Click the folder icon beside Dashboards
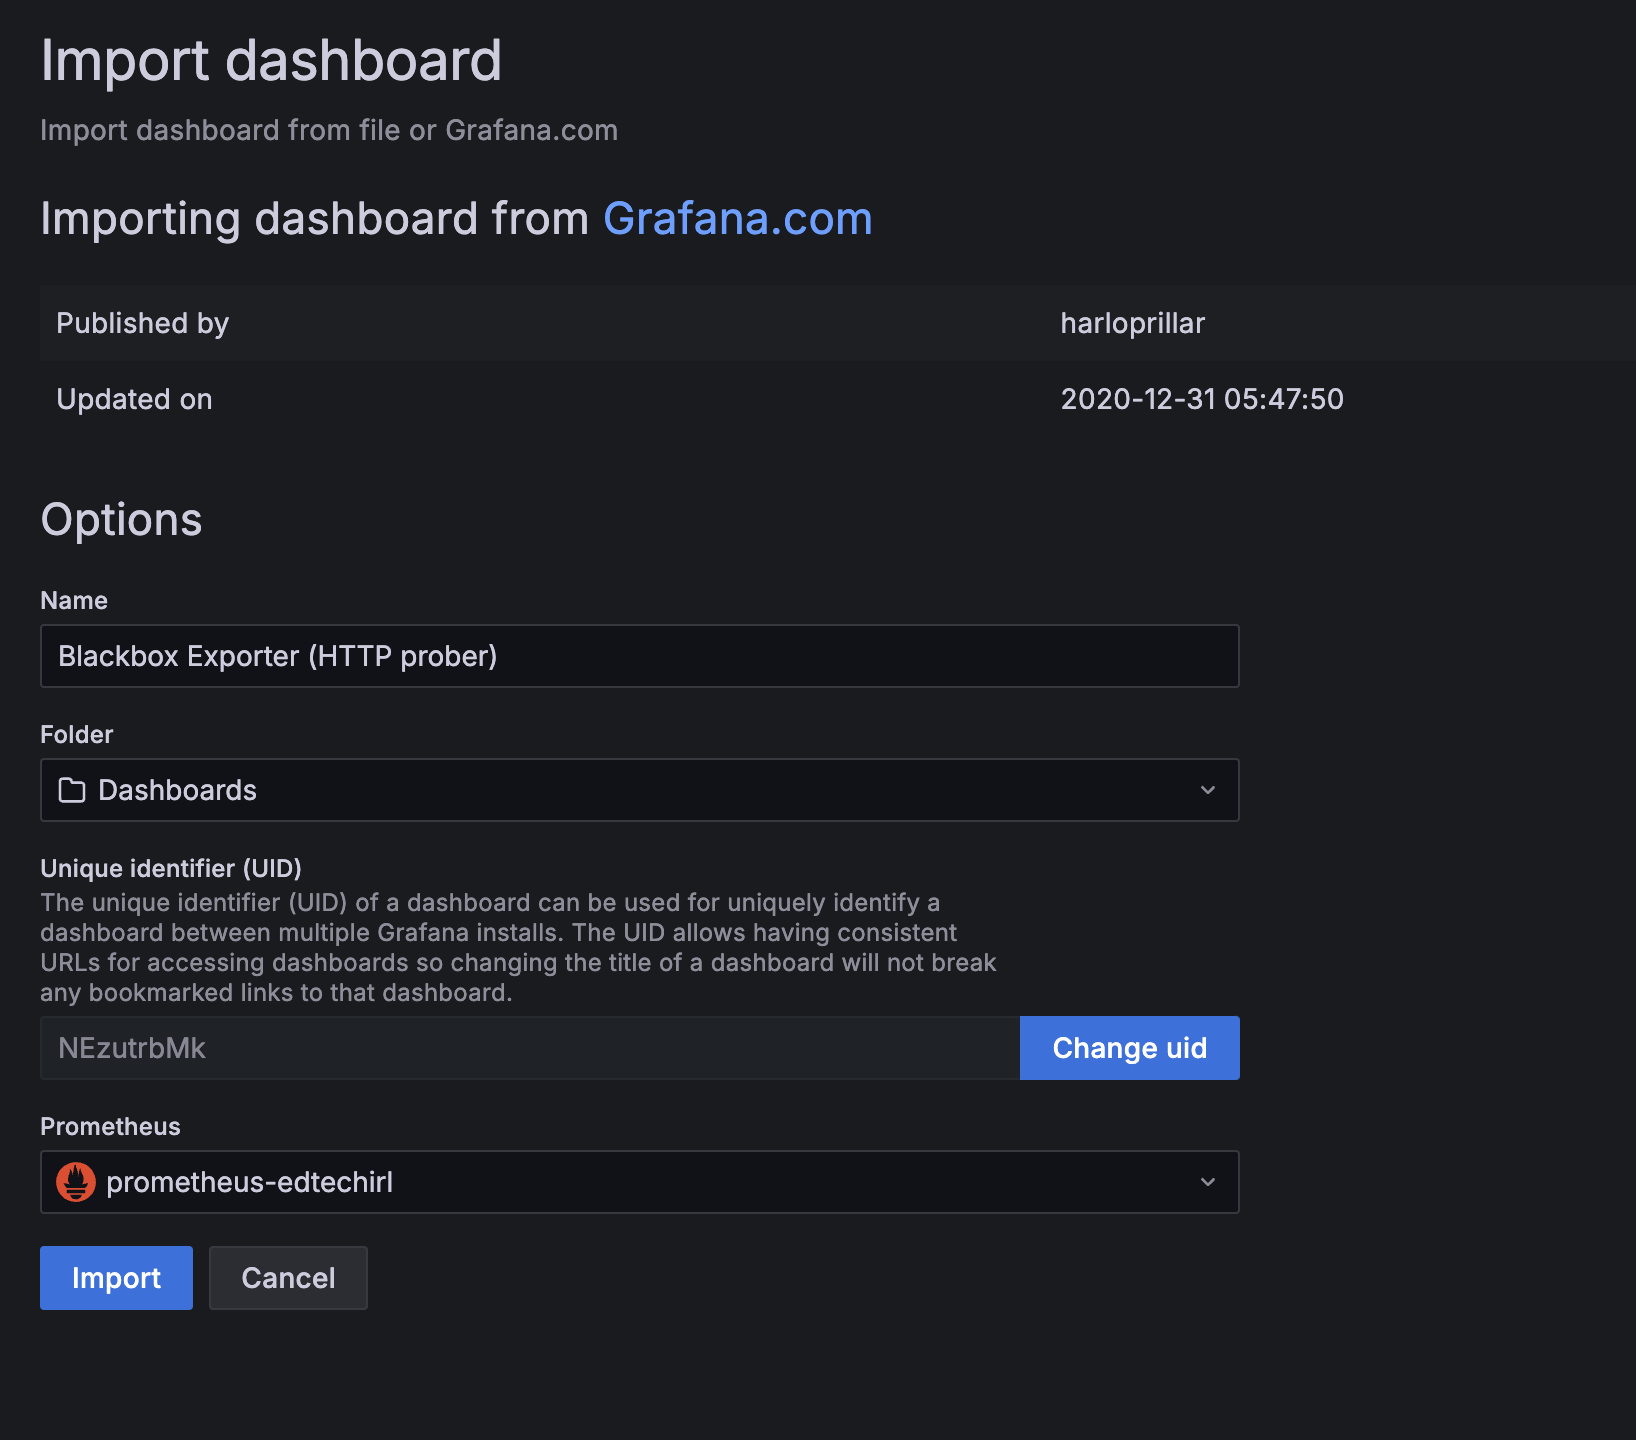This screenshot has width=1636, height=1440. (72, 790)
